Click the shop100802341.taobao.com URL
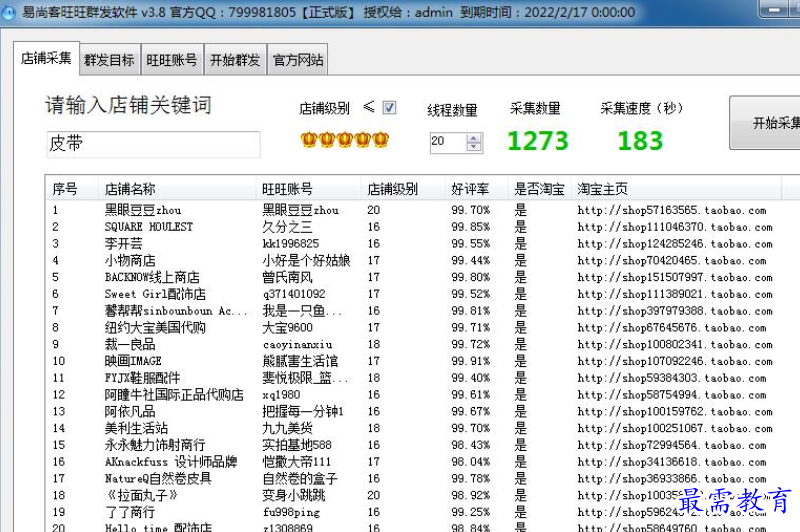This screenshot has width=800, height=532. [x=674, y=344]
